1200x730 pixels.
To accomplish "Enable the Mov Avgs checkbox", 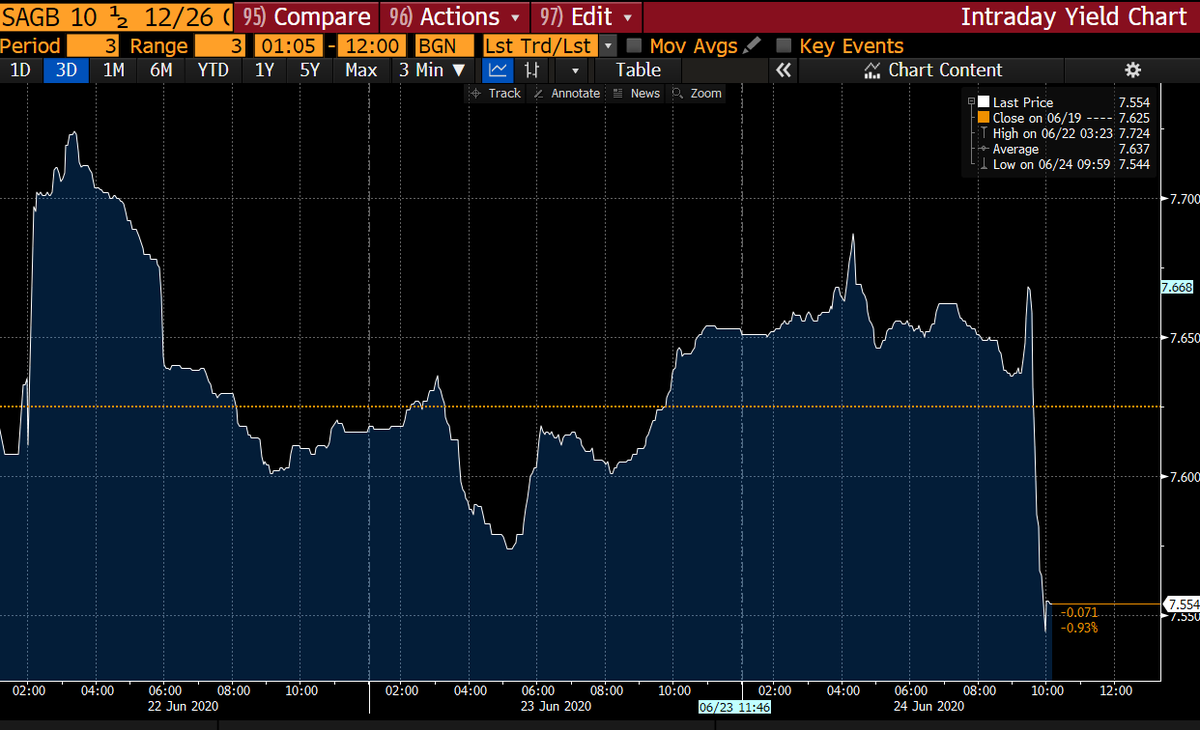I will coord(633,45).
